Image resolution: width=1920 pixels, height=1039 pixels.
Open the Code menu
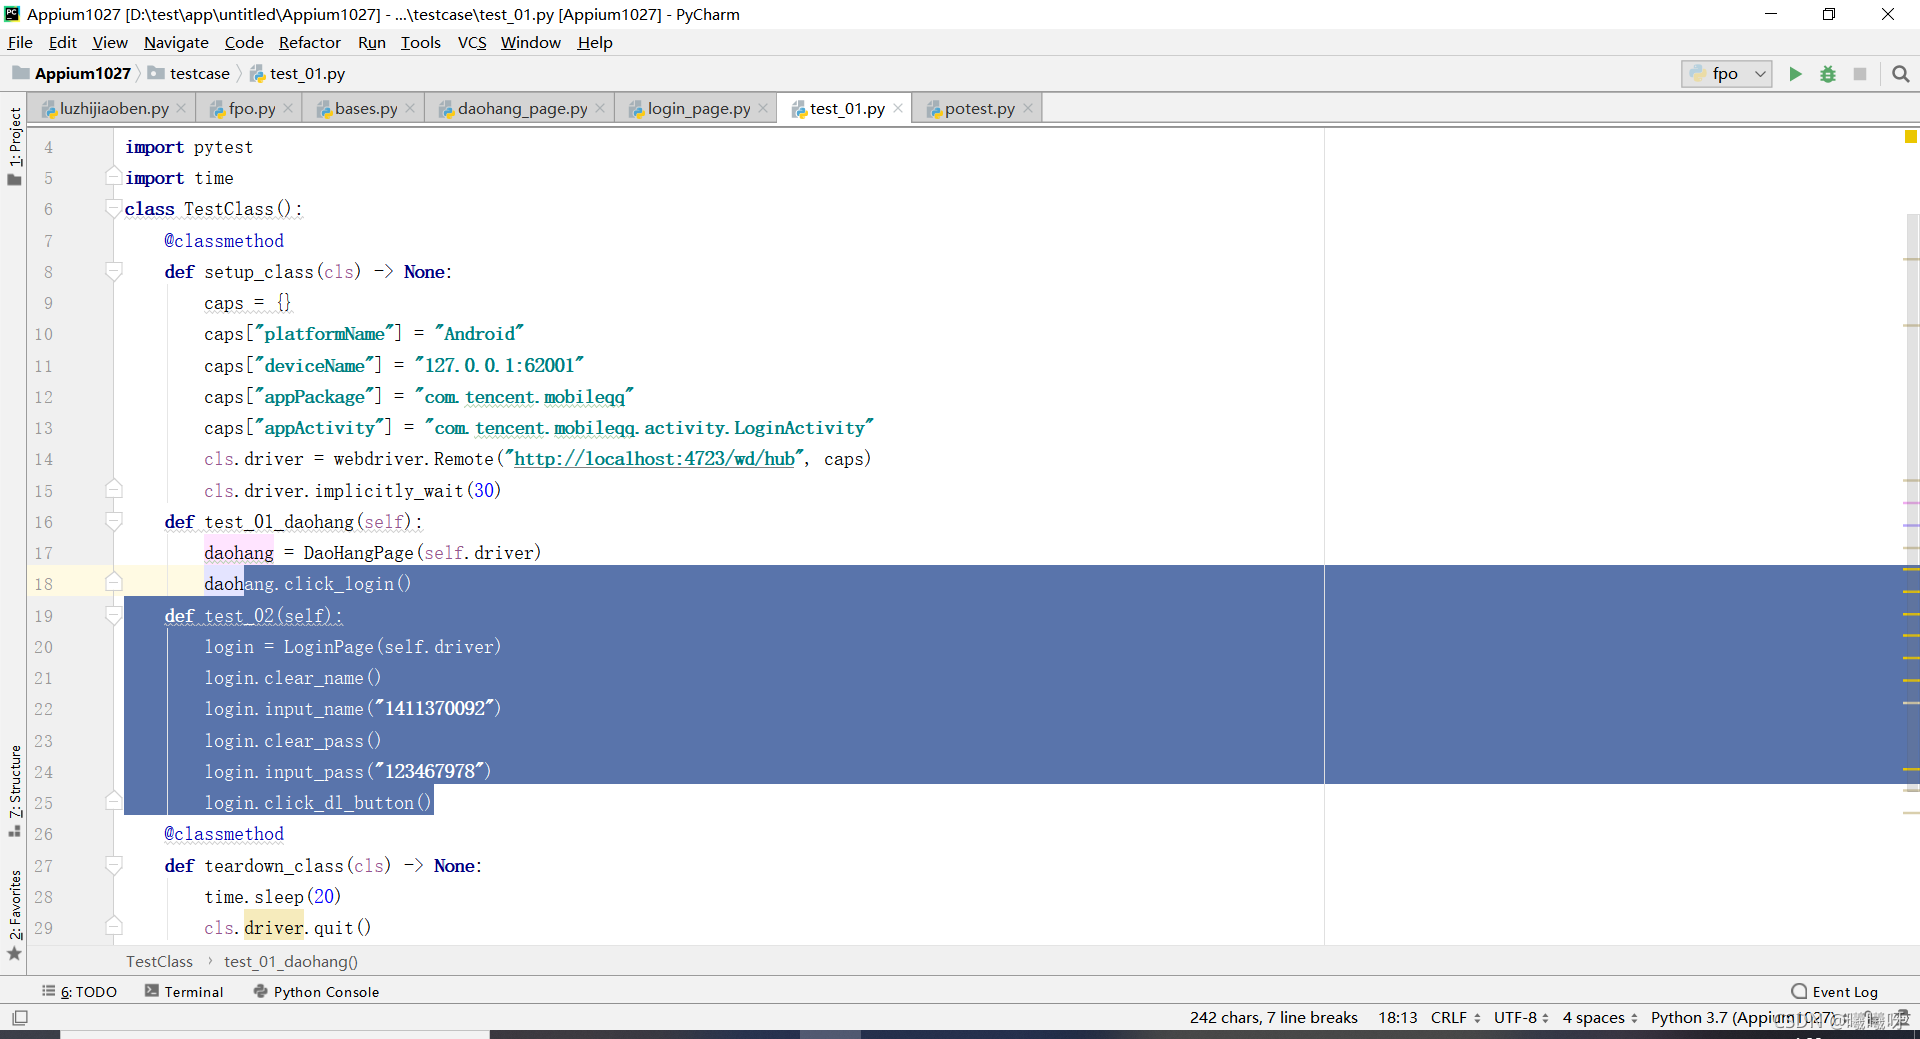[x=244, y=42]
